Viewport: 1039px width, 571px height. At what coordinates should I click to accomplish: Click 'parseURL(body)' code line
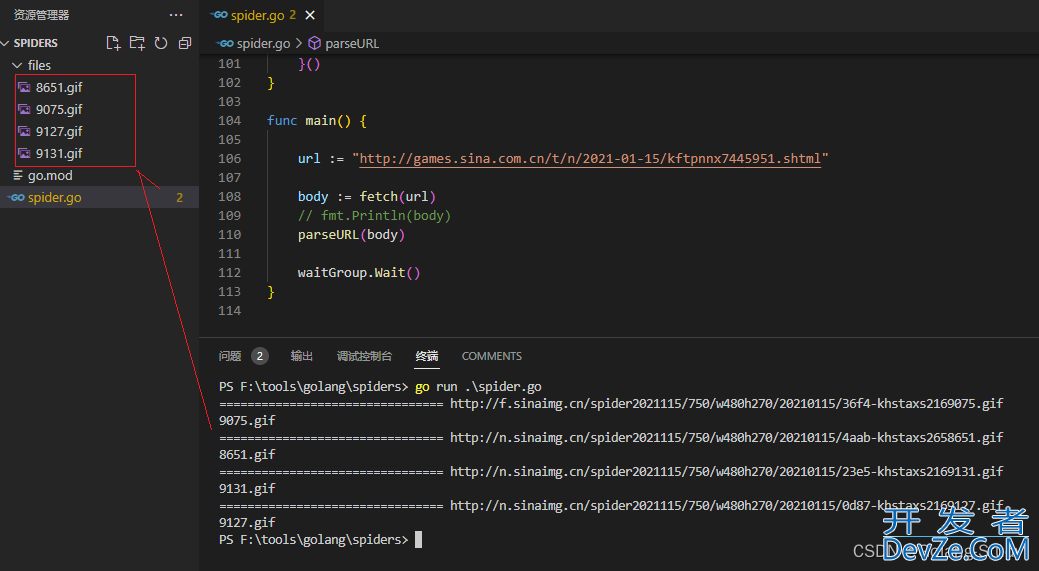tap(351, 234)
